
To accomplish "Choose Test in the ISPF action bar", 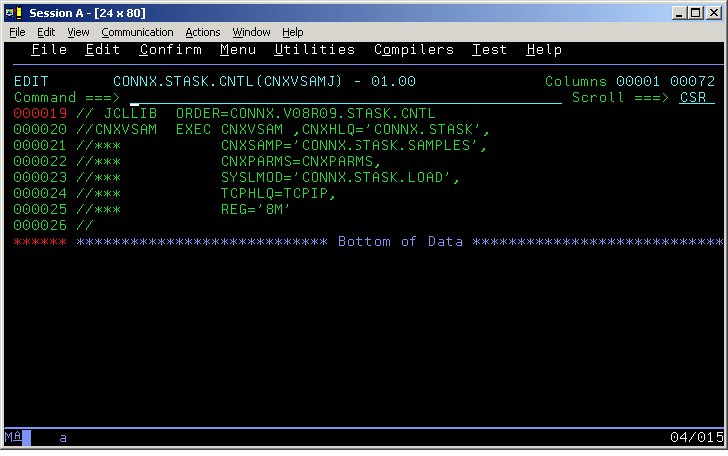I will (x=490, y=50).
